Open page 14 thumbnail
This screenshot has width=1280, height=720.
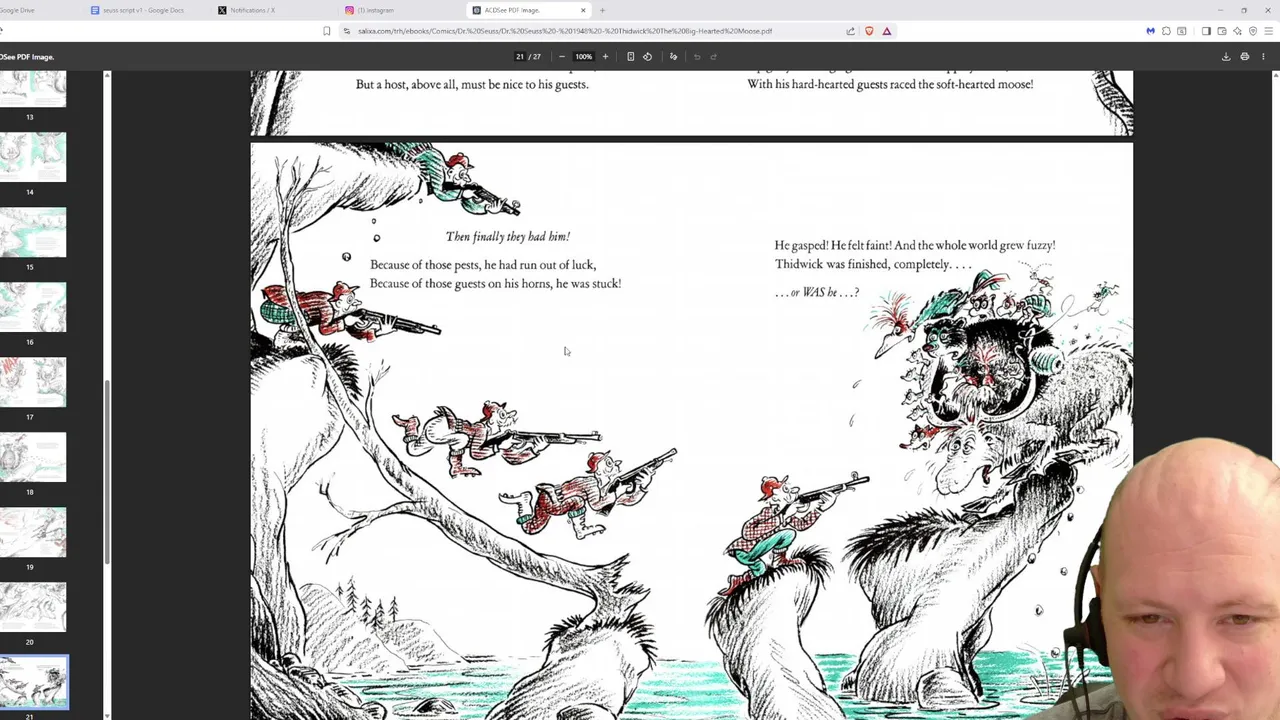coord(33,157)
